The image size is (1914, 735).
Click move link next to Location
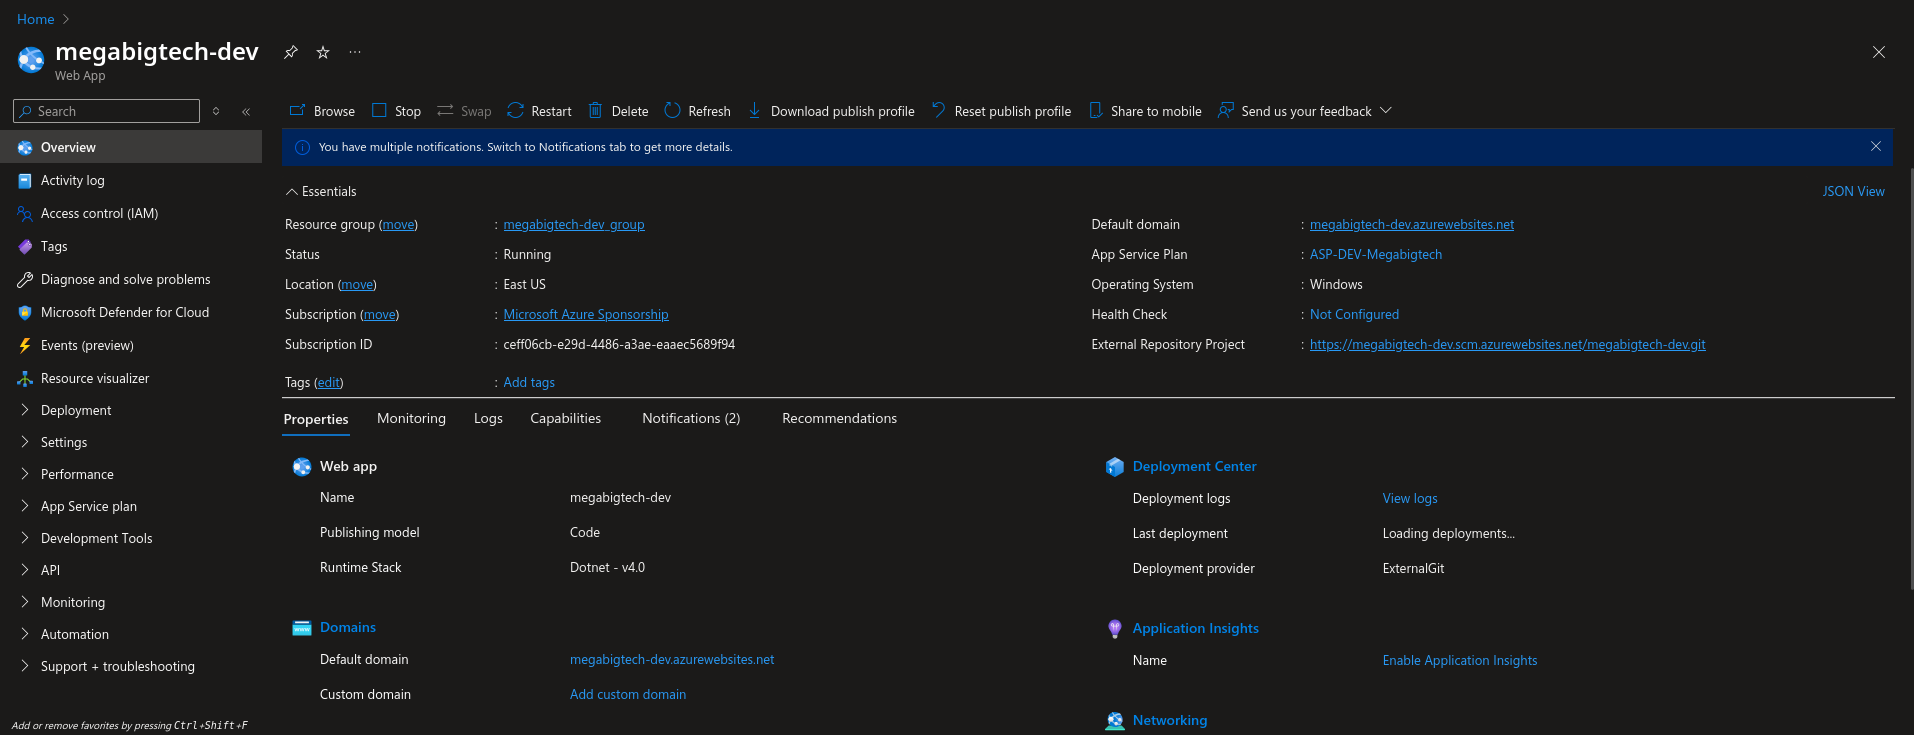357,285
